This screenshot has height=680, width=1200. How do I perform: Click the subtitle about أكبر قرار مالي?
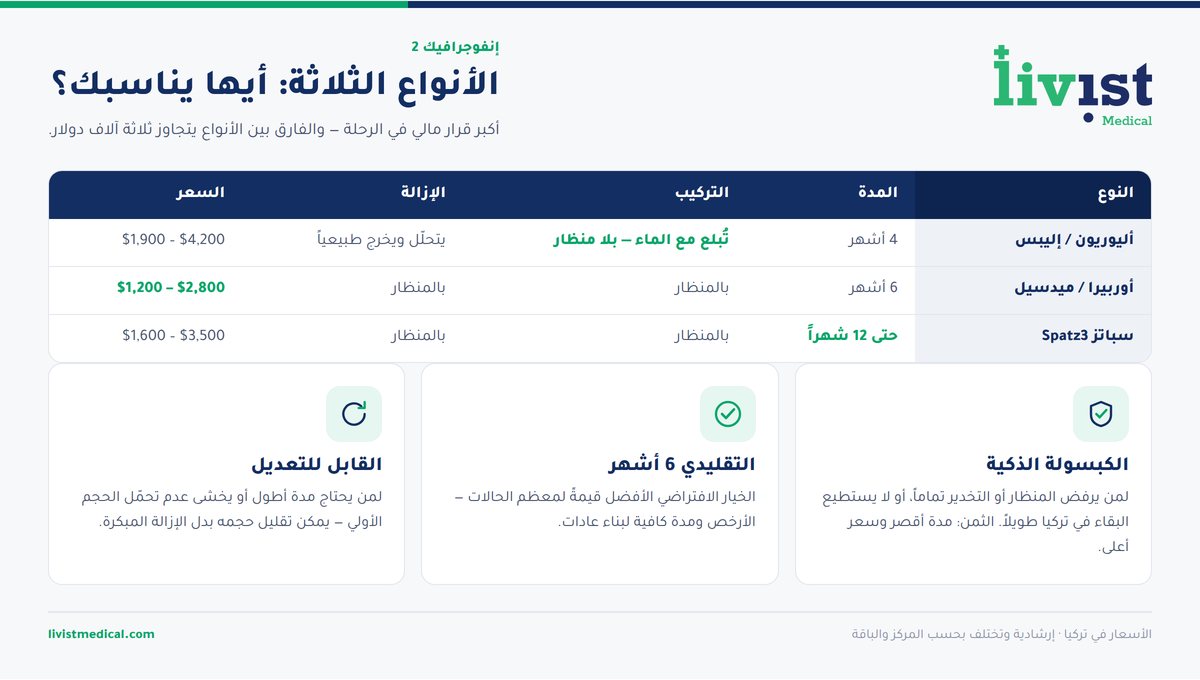(x=274, y=130)
